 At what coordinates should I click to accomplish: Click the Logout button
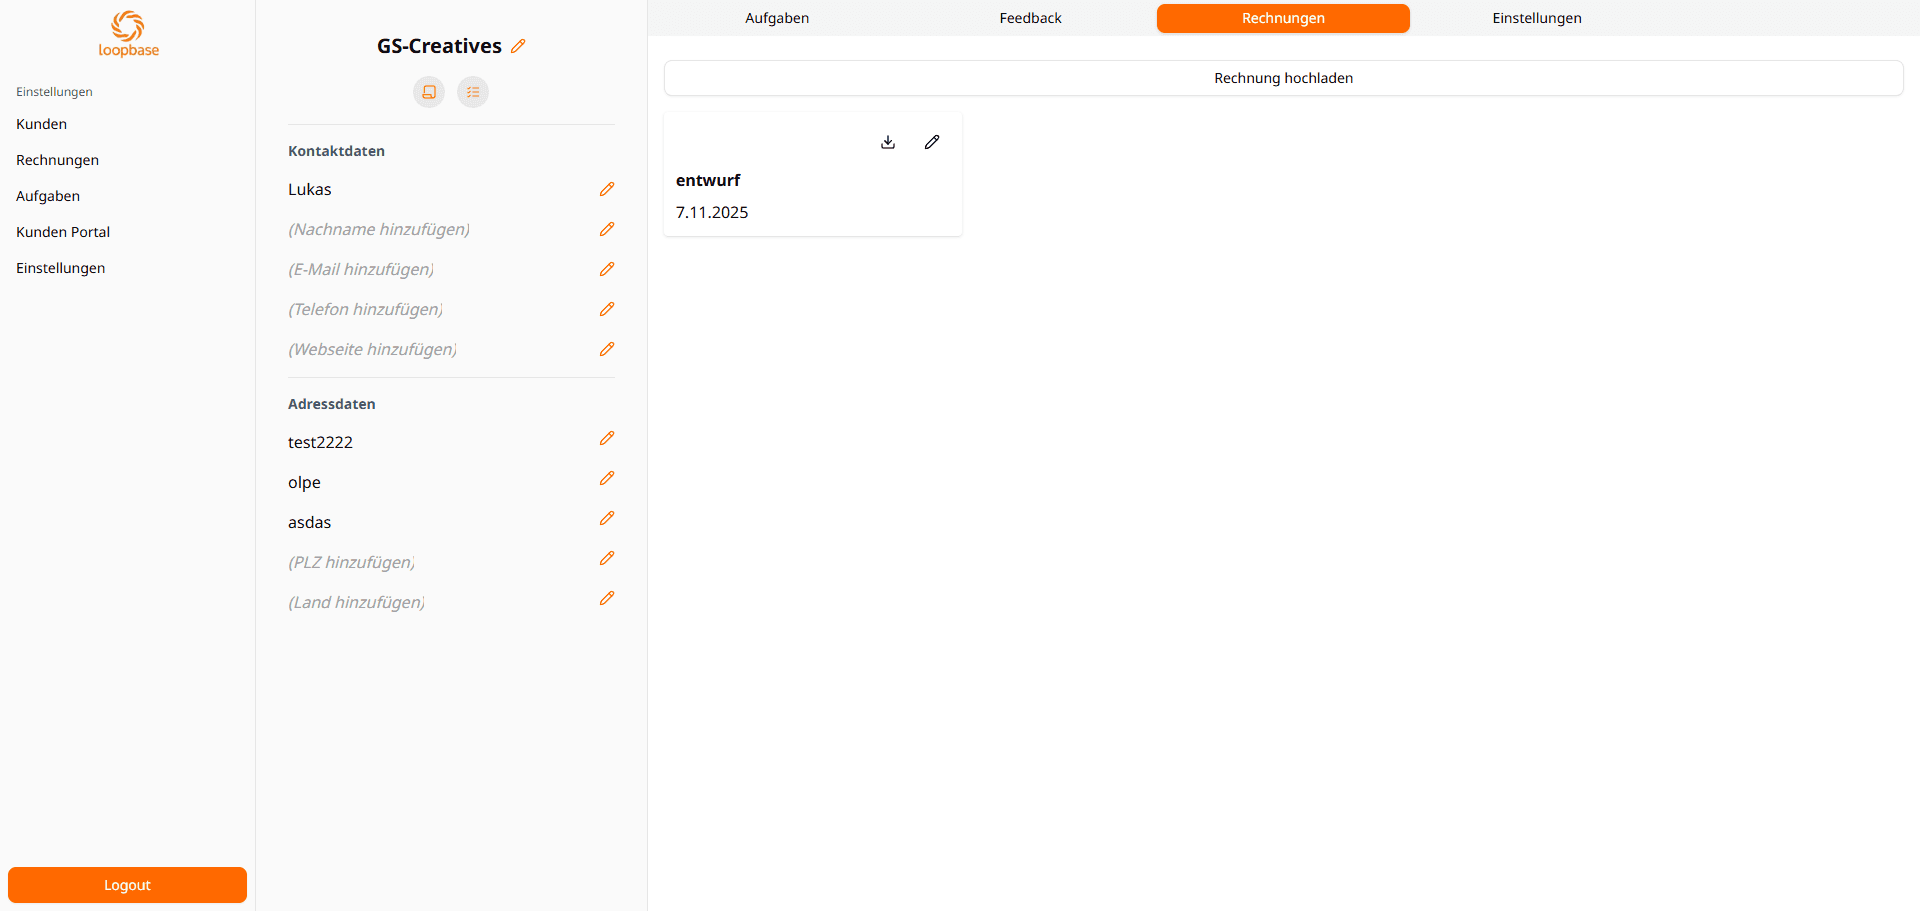point(127,885)
